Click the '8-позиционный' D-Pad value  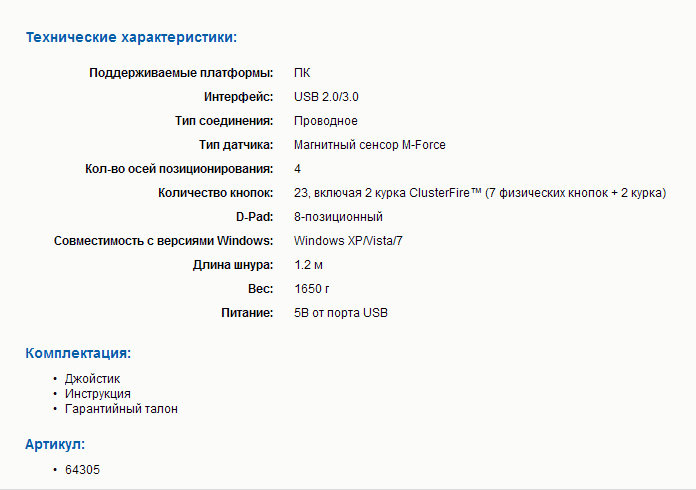338,217
